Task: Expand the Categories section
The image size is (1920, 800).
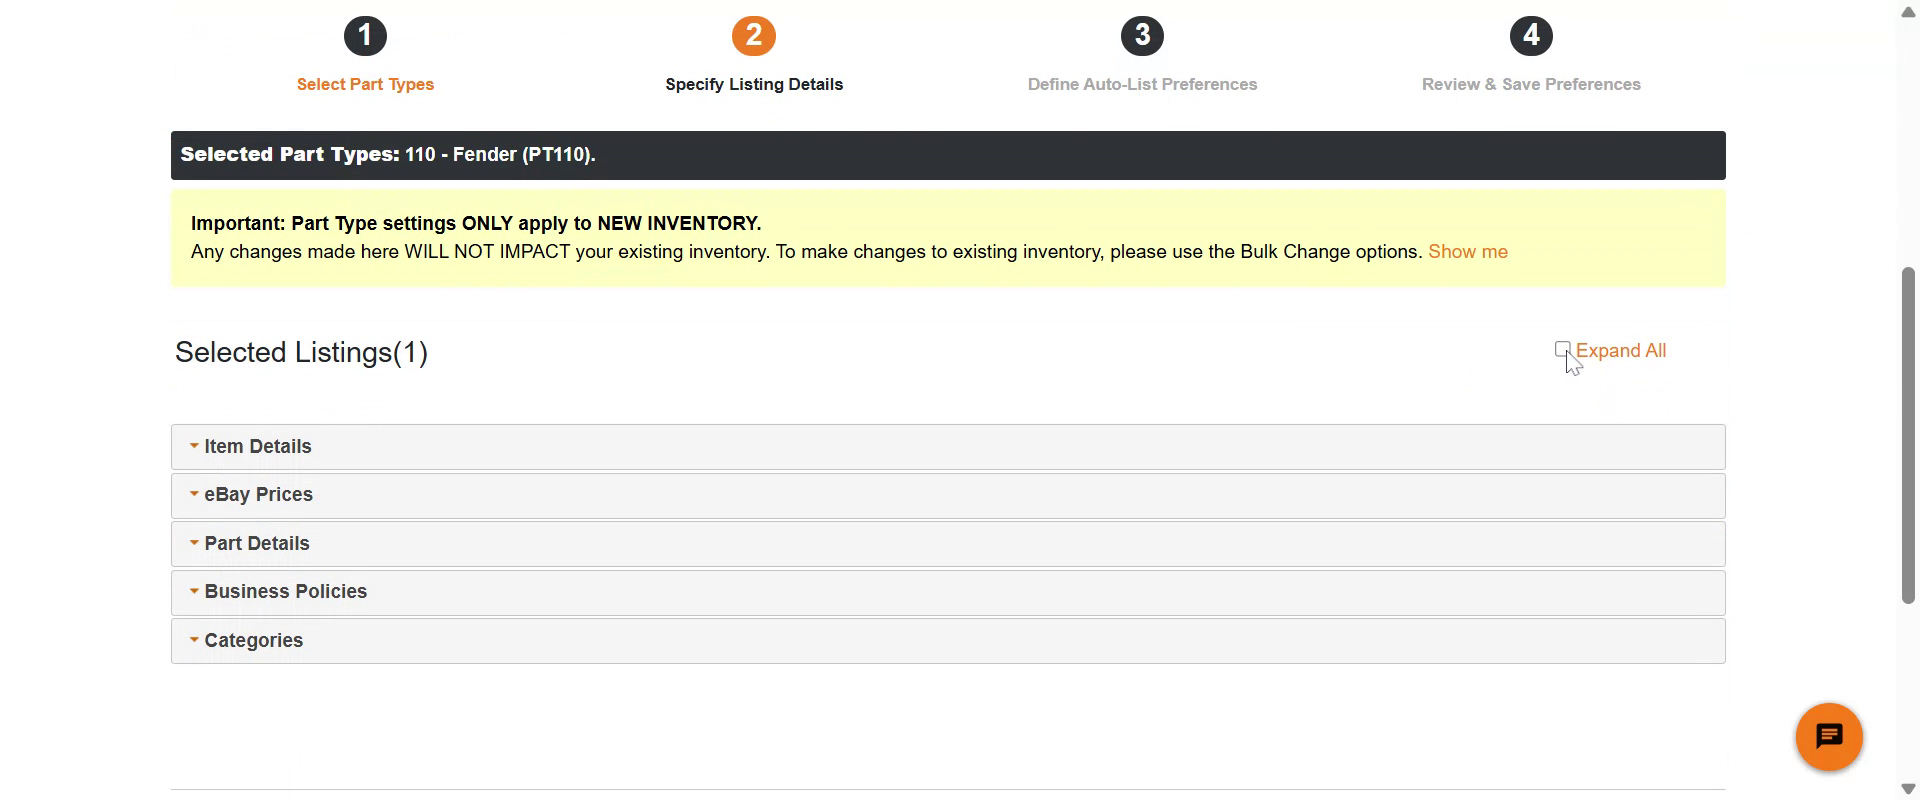Action: point(253,641)
